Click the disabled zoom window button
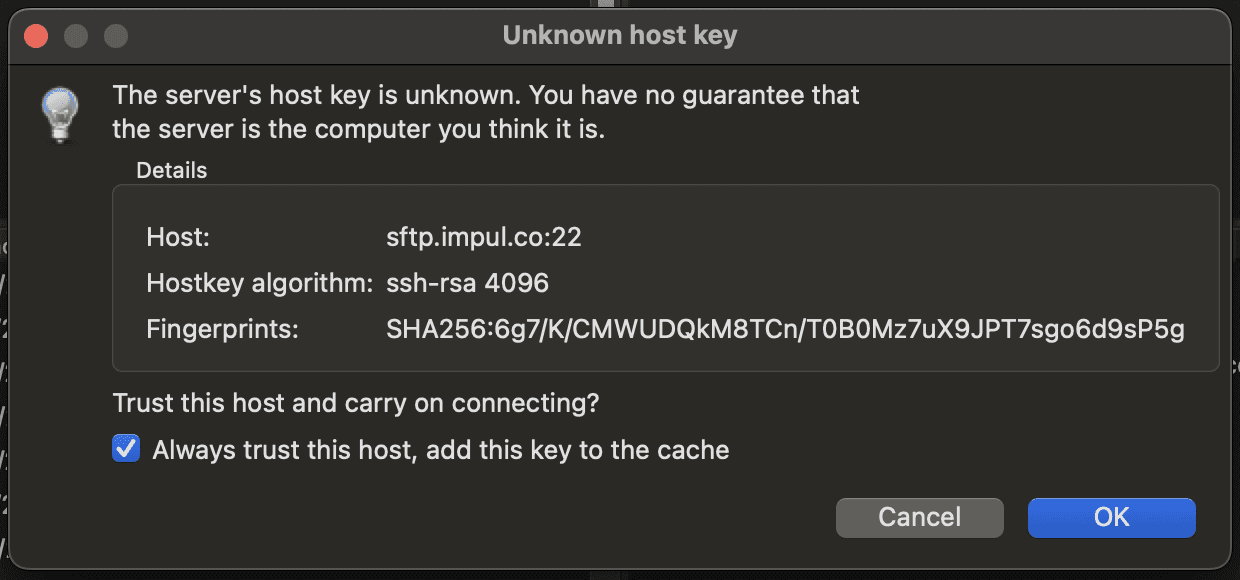 pos(116,37)
